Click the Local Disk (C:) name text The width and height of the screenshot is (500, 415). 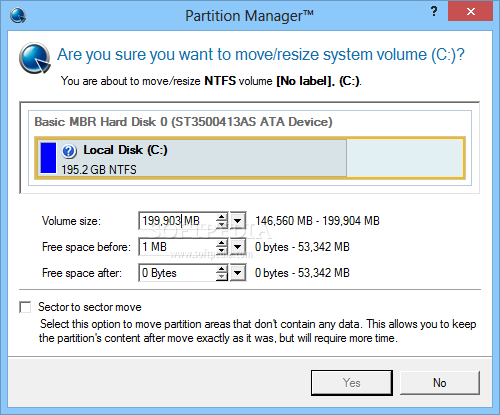coord(125,150)
